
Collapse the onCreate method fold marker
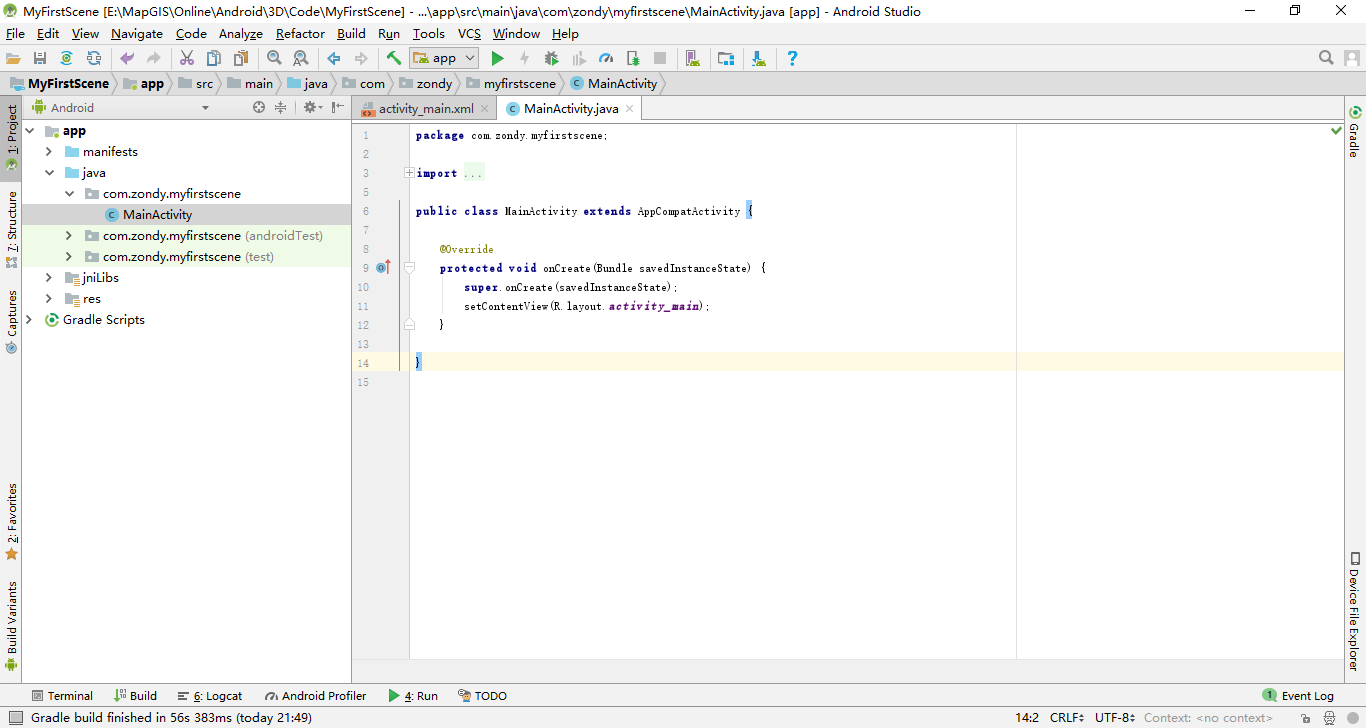pos(409,267)
